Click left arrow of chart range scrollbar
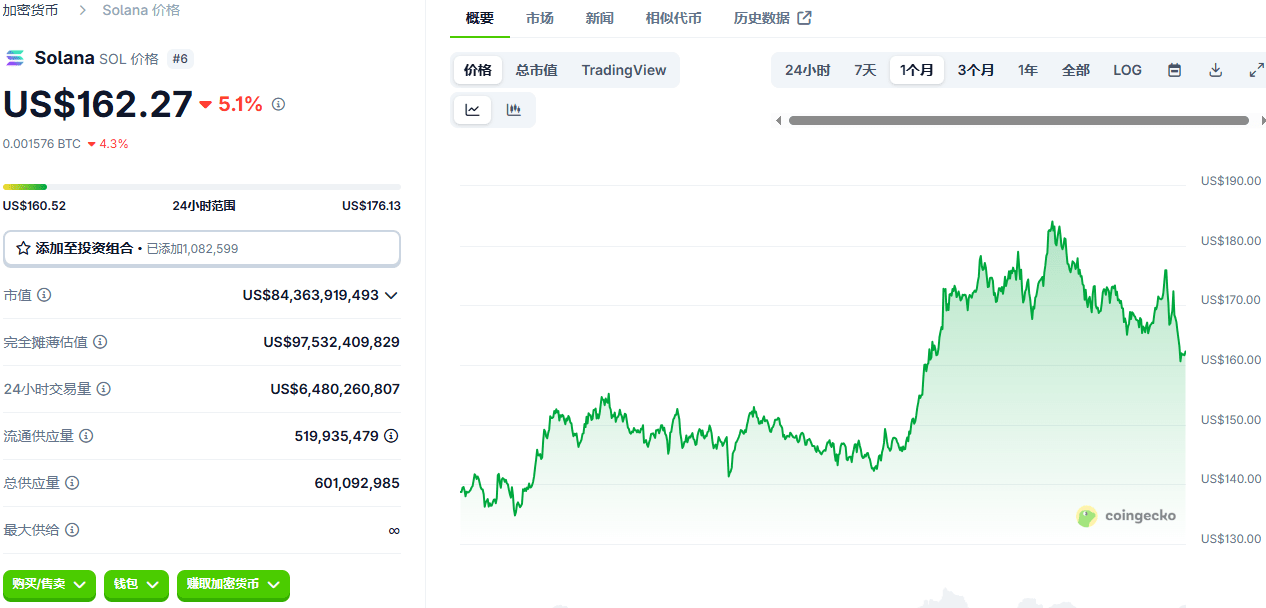This screenshot has height=608, width=1266. 779,121
